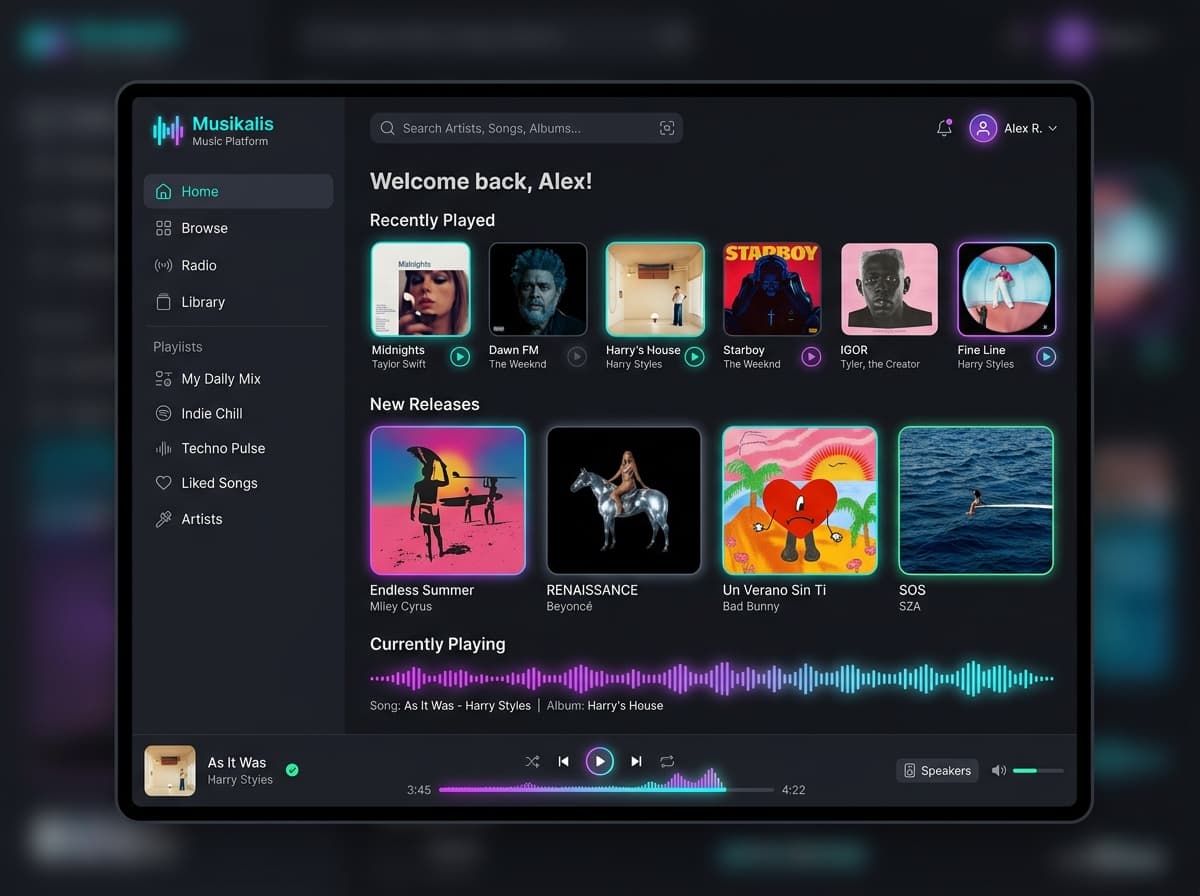1200x896 pixels.
Task: Click the 'Miley Cyrus' artist name
Action: pyautogui.click(x=401, y=606)
